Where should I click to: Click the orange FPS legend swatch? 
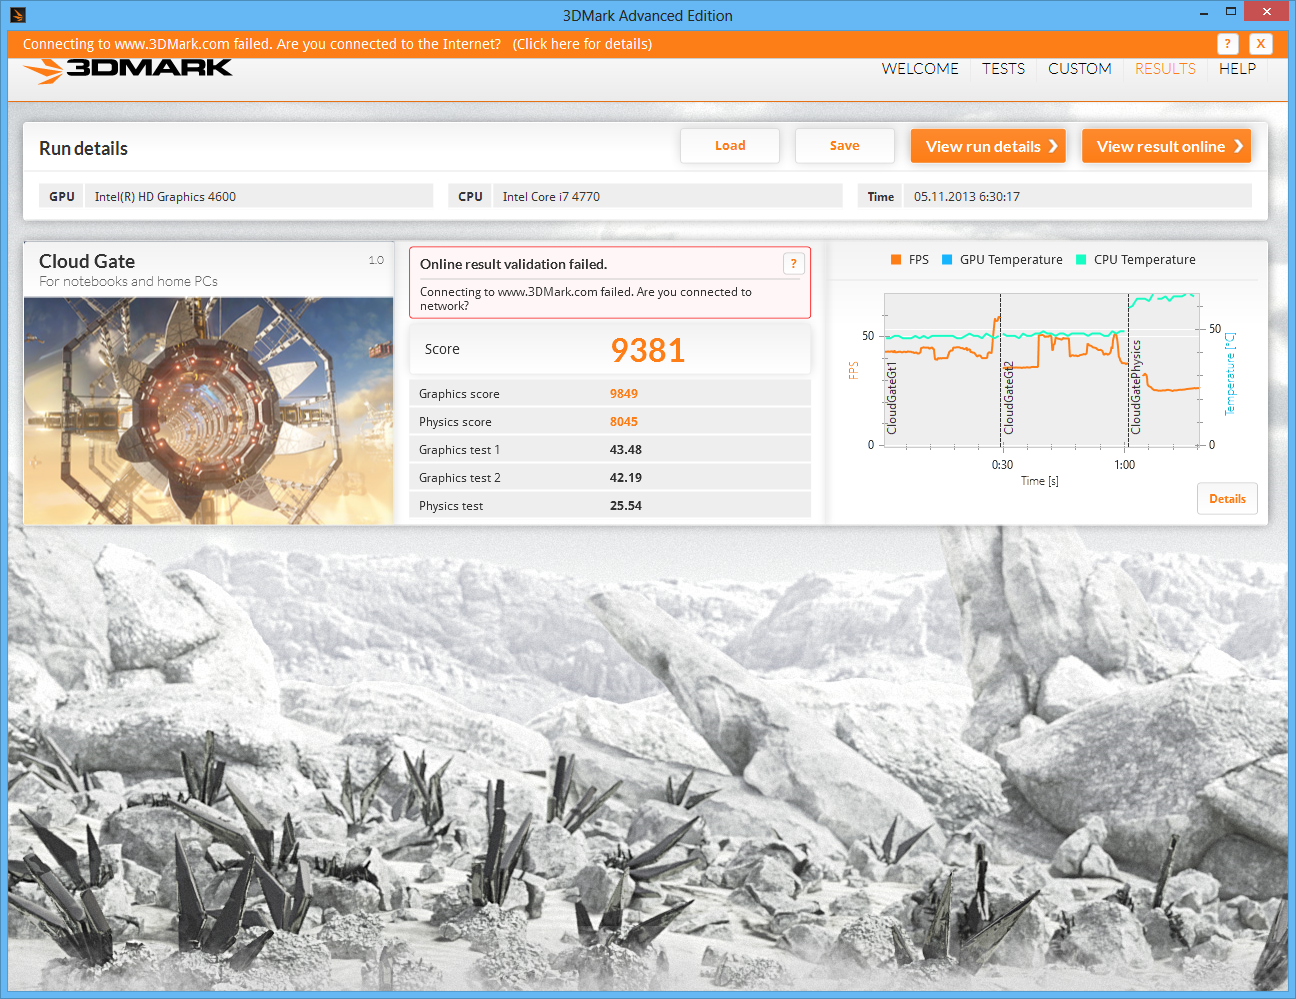896,260
